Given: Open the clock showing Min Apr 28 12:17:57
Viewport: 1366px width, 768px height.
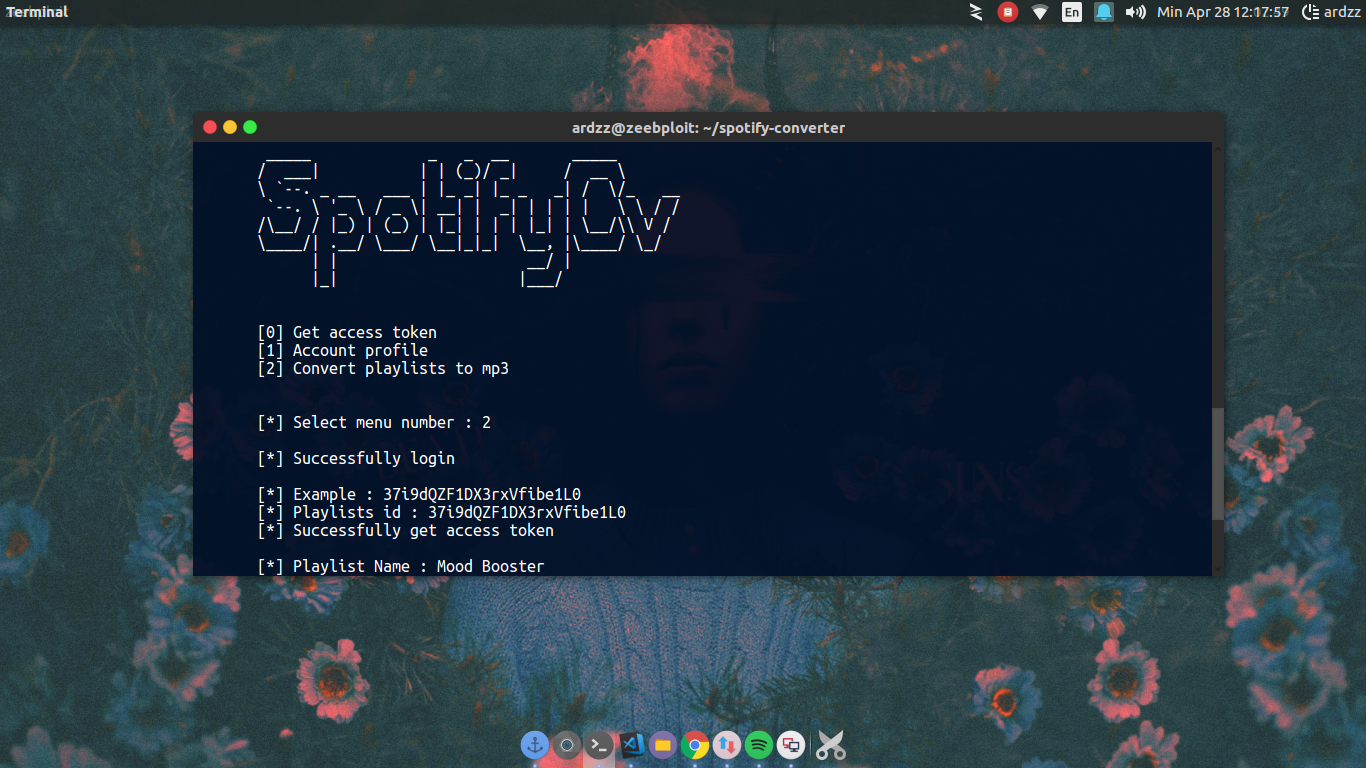Looking at the screenshot, I should [1223, 12].
